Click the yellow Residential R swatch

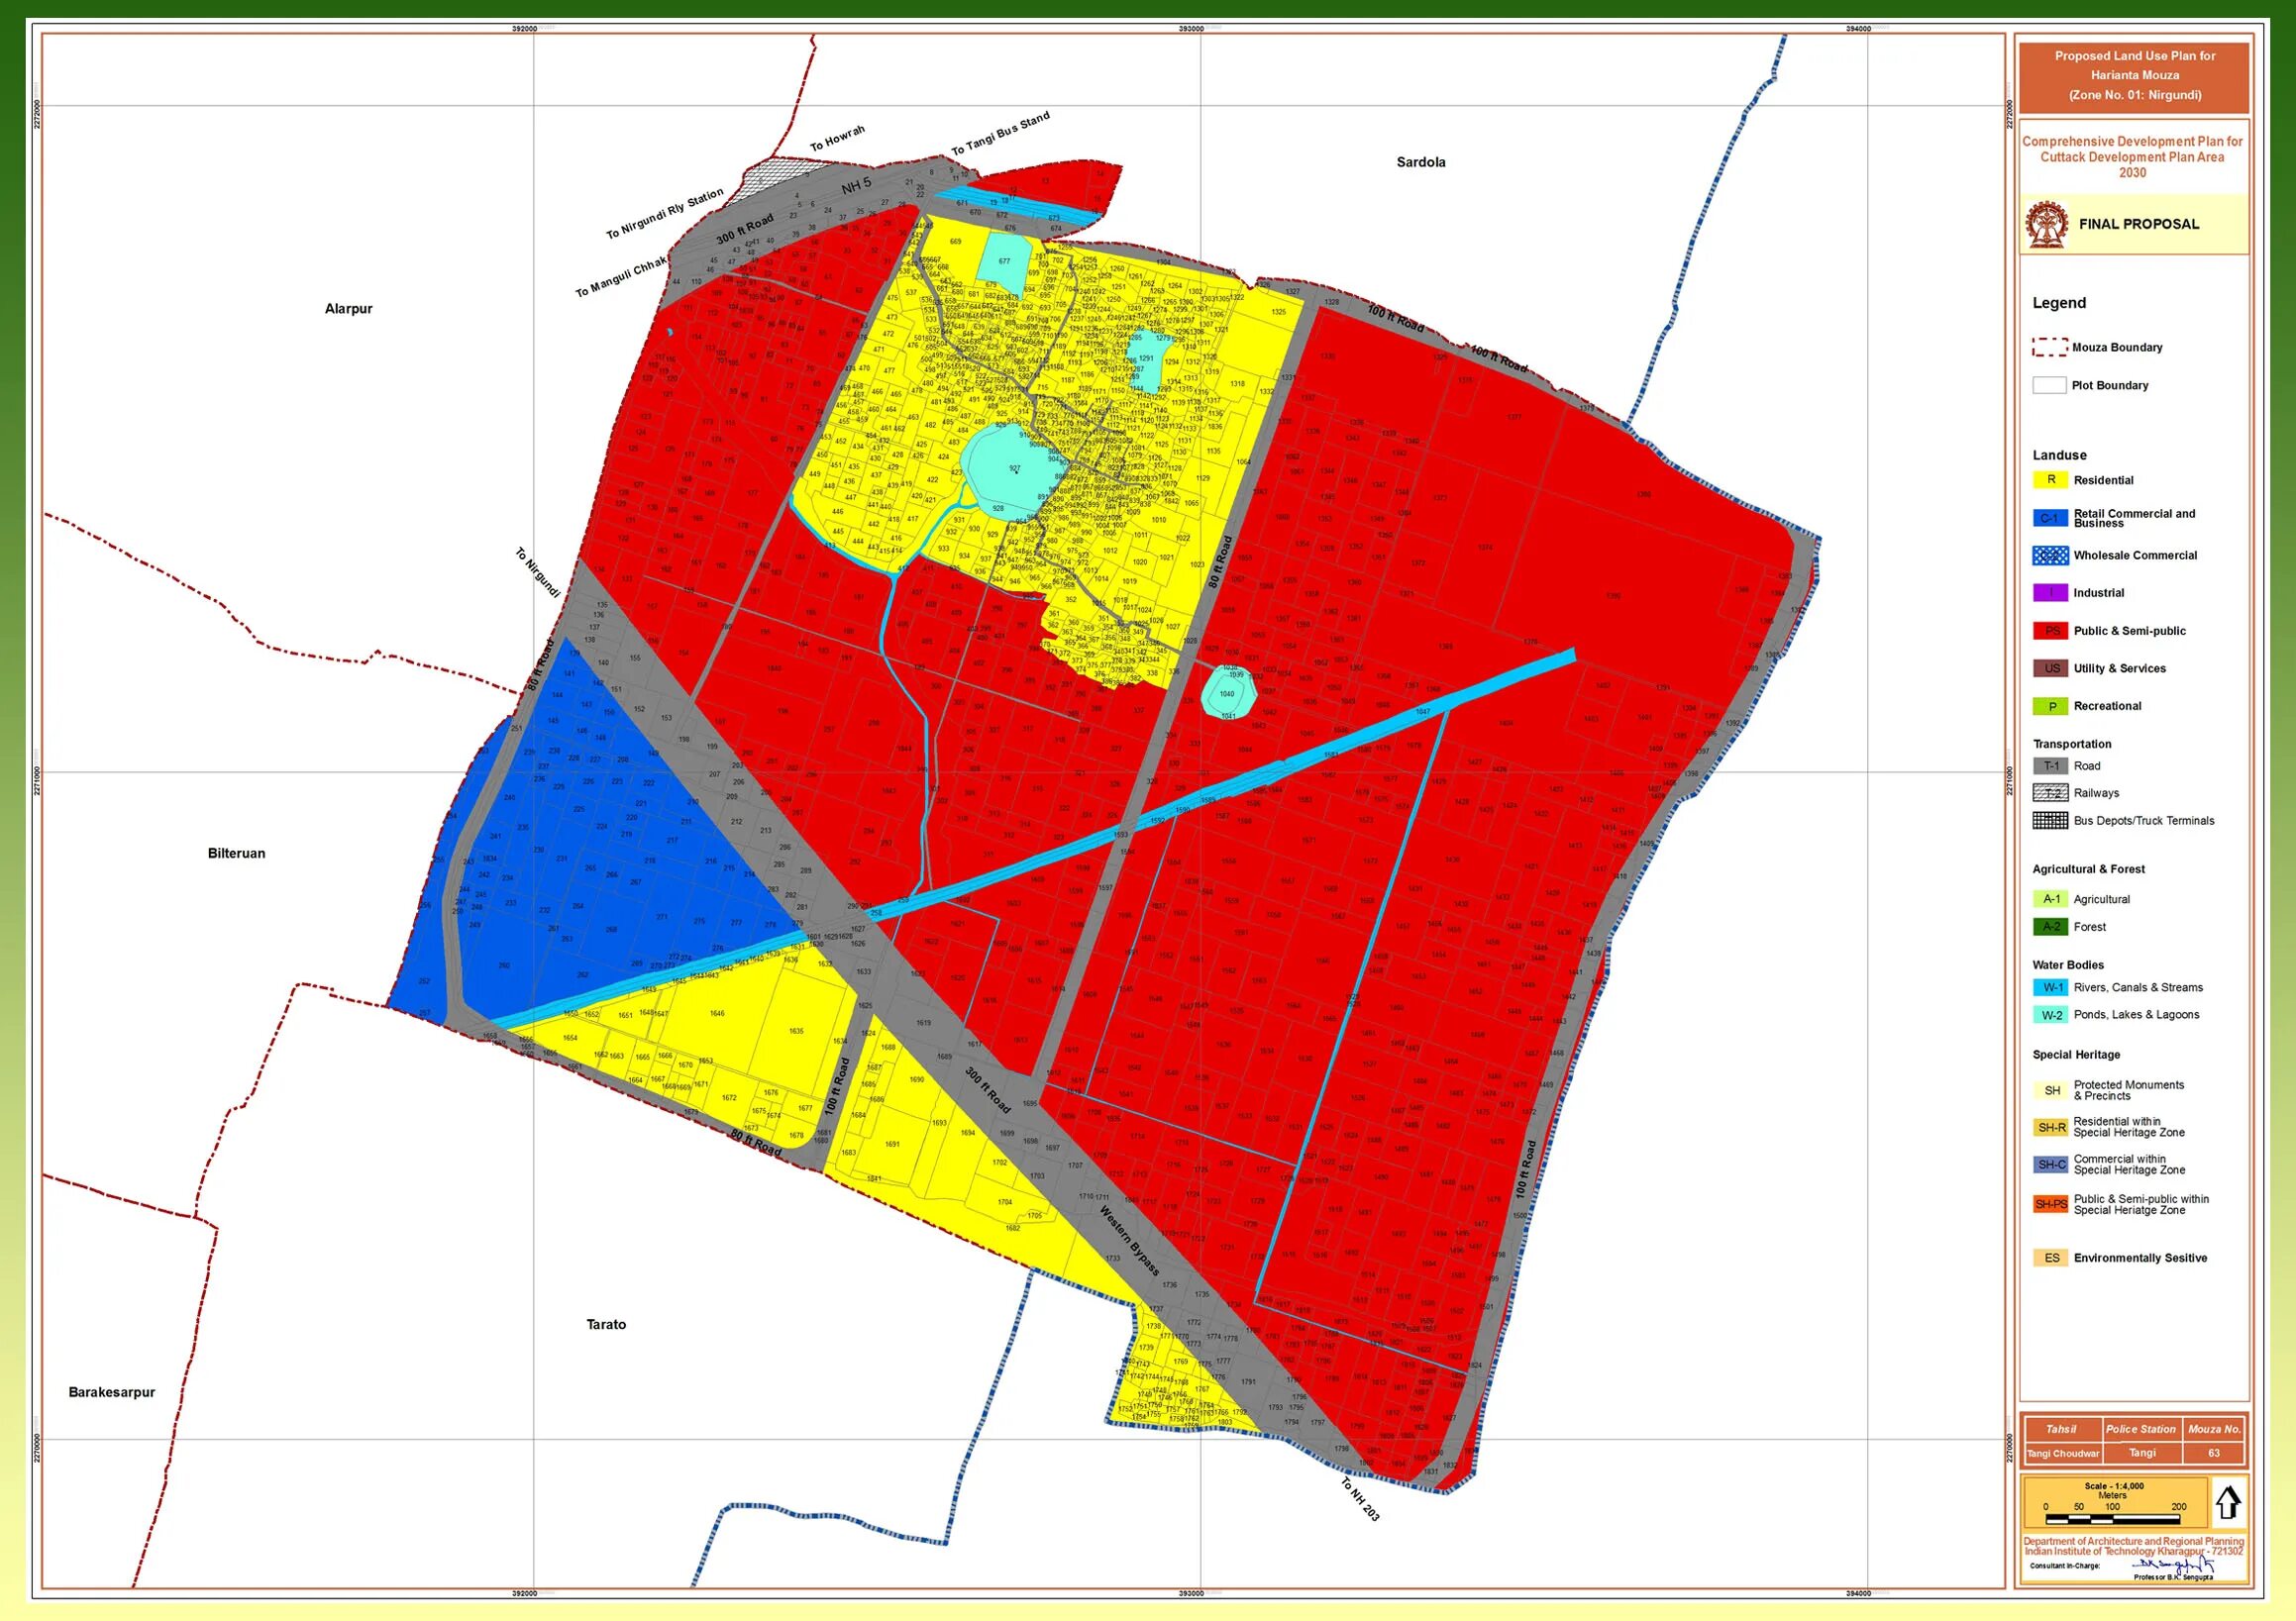pos(2050,480)
